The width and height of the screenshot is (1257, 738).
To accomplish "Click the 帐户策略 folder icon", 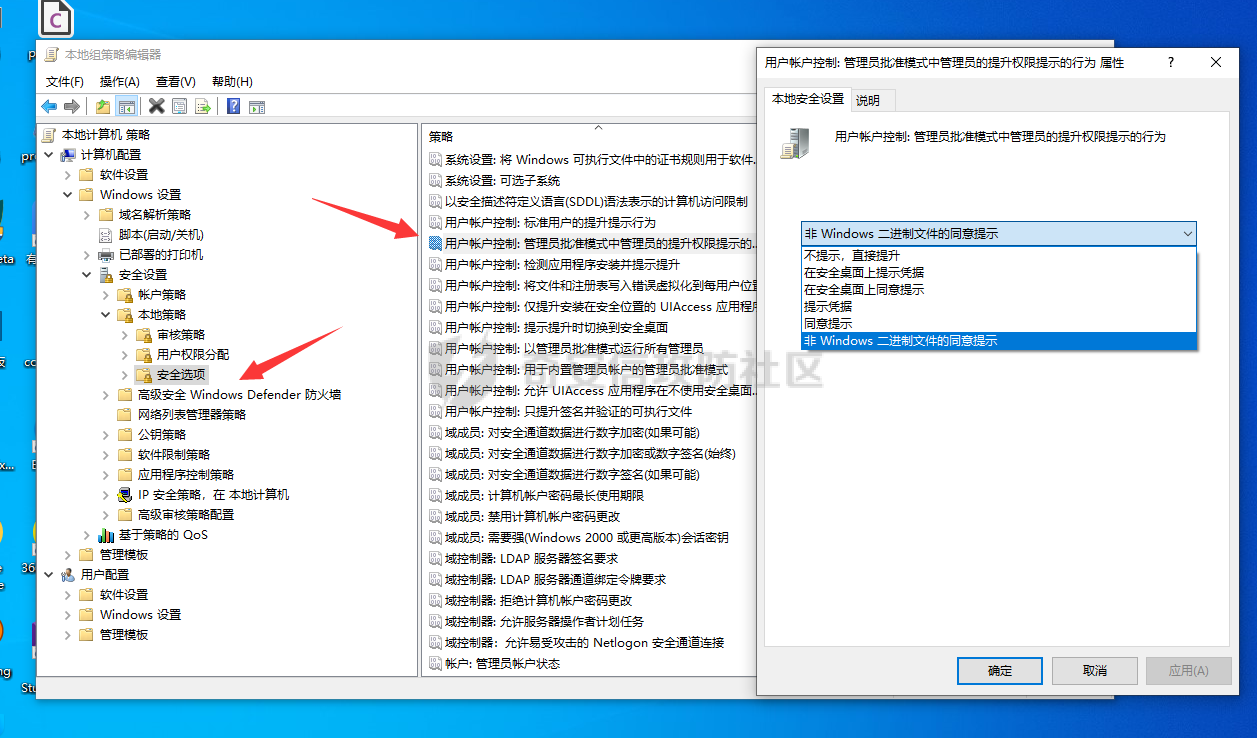I will [126, 294].
